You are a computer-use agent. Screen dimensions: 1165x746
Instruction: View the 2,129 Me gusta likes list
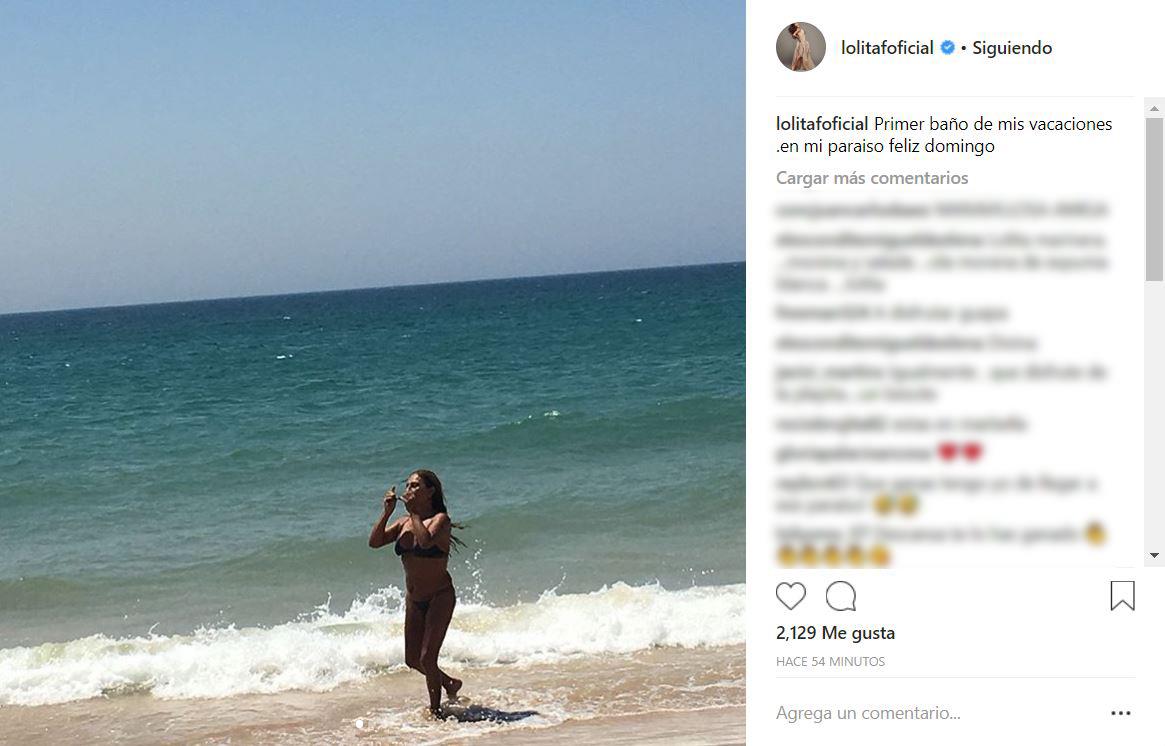(x=835, y=633)
